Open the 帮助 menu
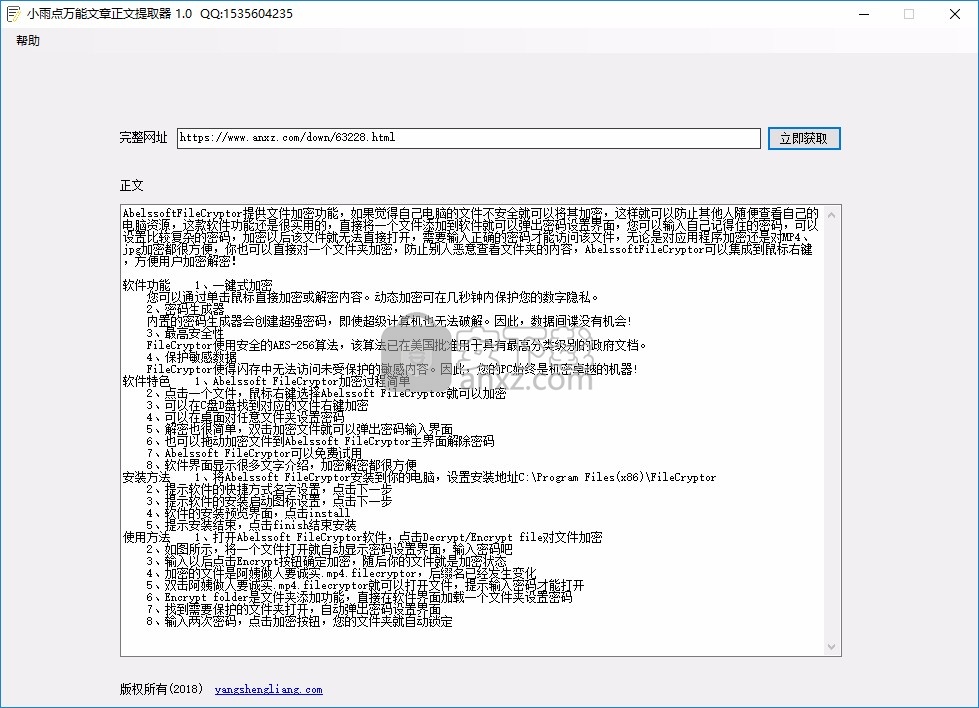The width and height of the screenshot is (979, 708). (28, 41)
